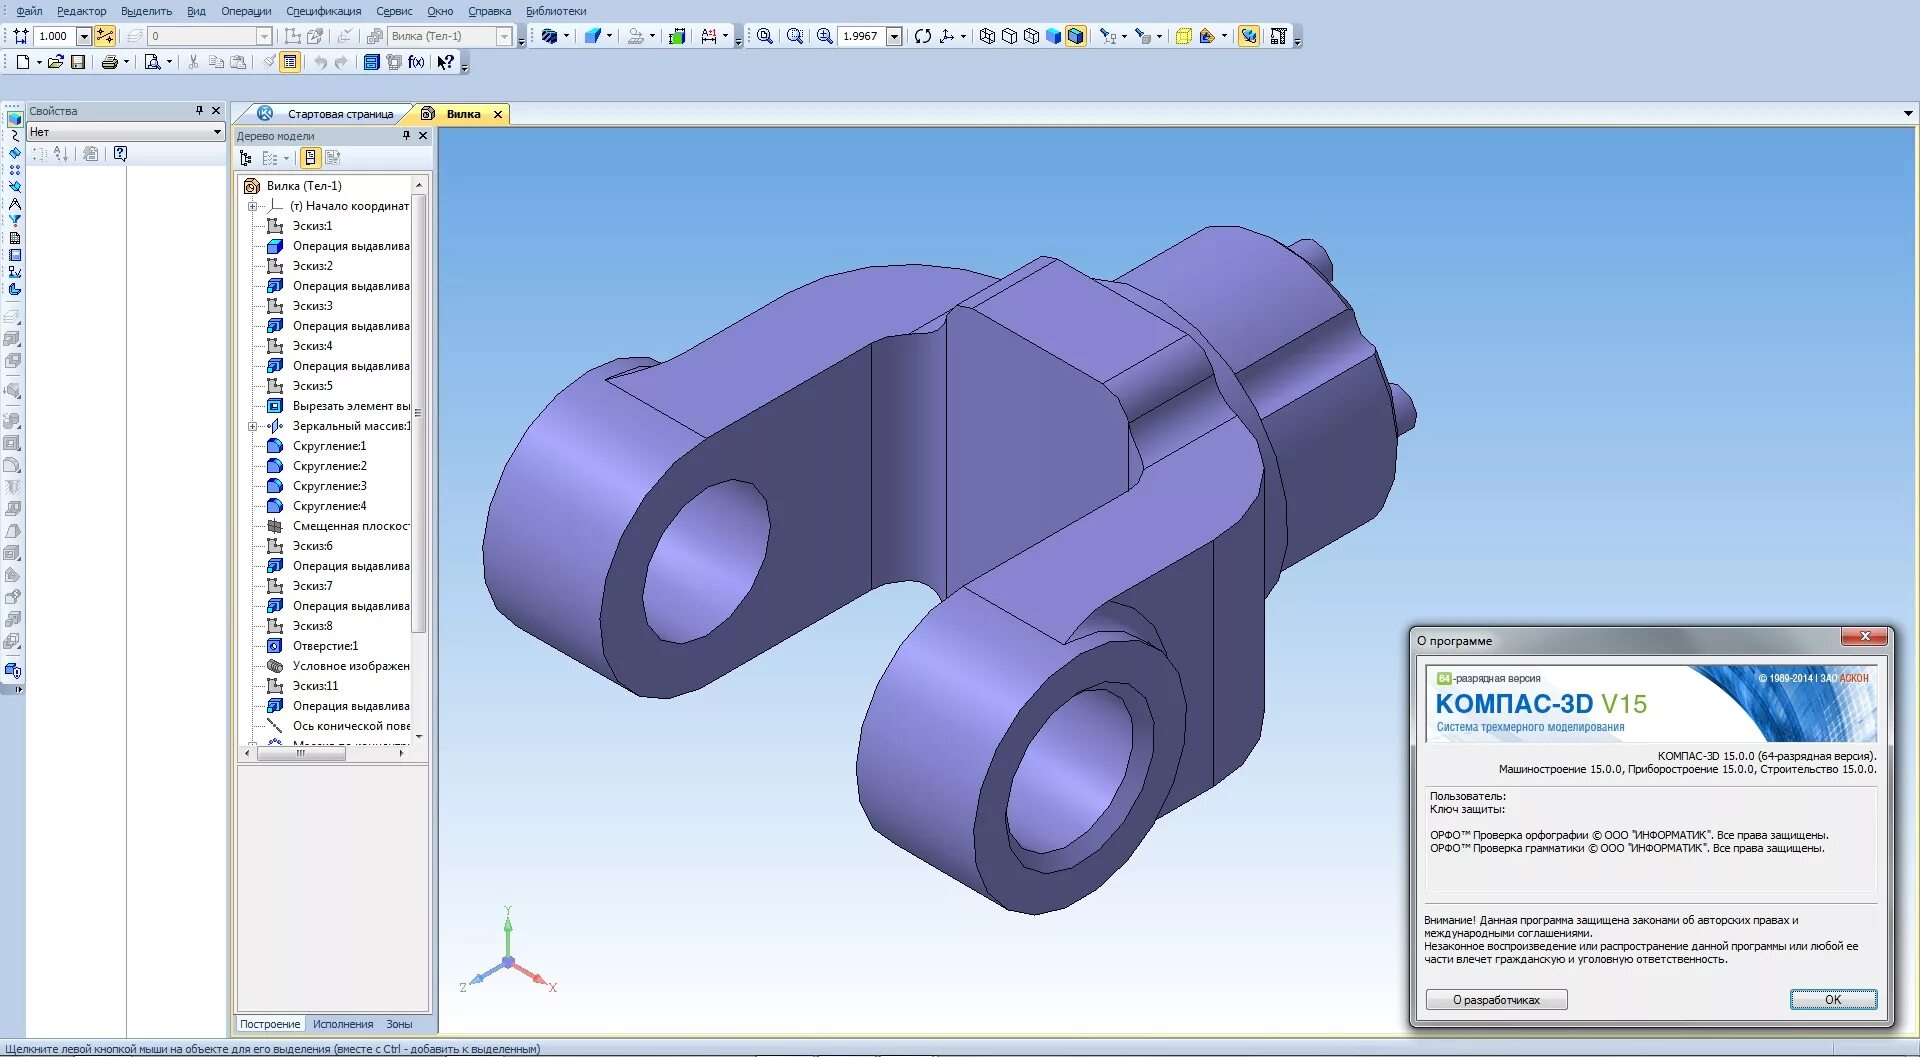Open the Библиотеки menu

coord(556,11)
